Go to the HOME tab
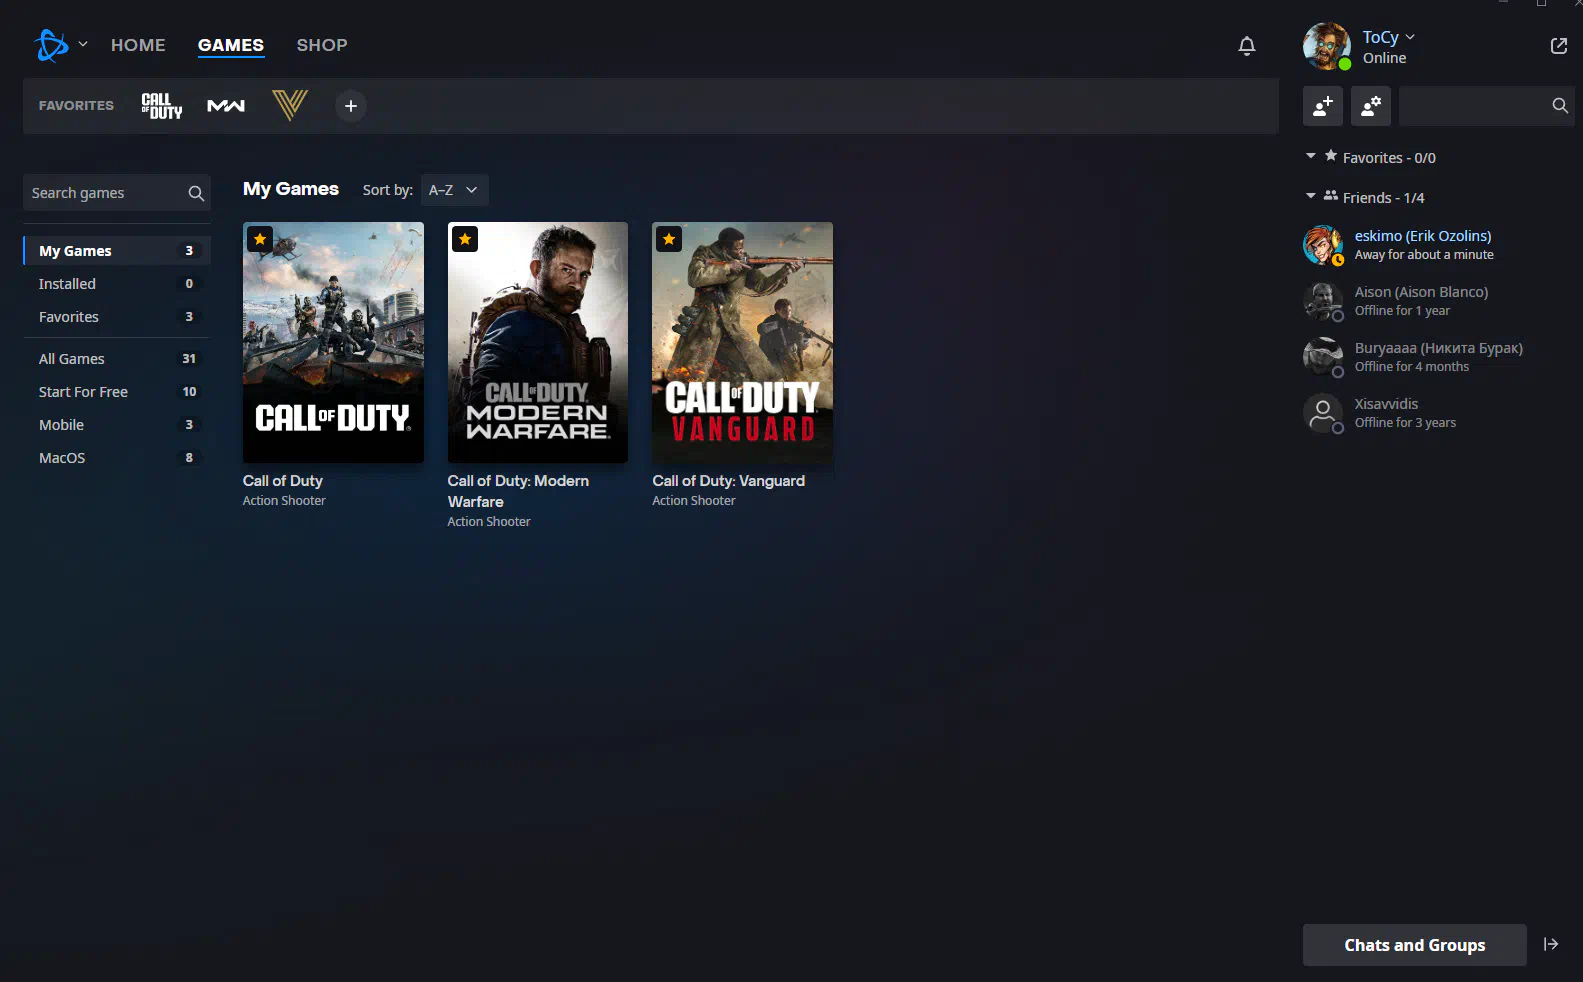This screenshot has height=982, width=1583. pyautogui.click(x=138, y=45)
